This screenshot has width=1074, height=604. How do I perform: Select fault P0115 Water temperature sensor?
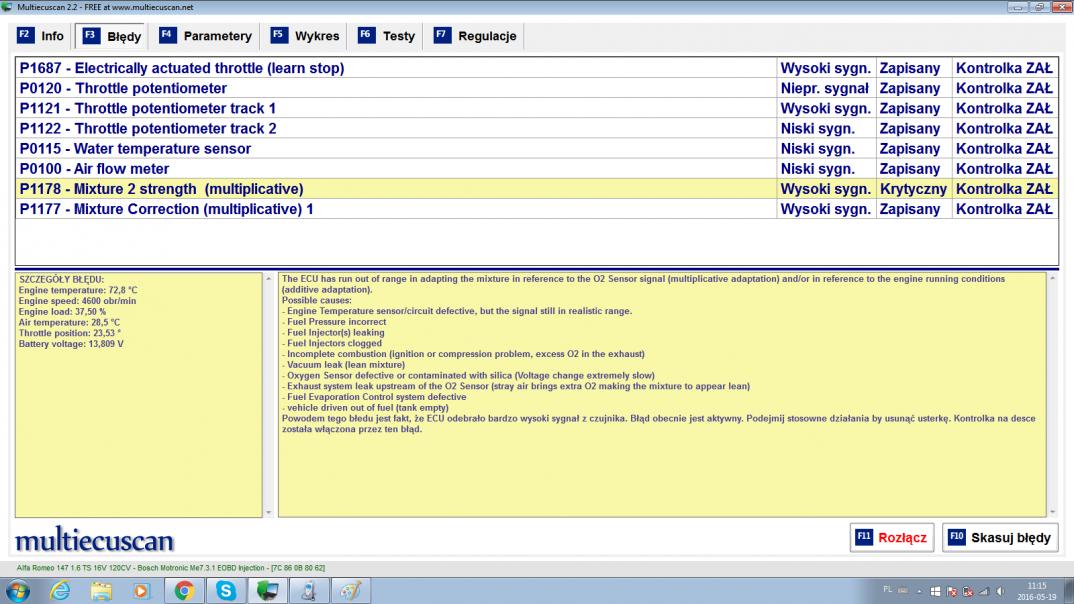[x=537, y=149]
